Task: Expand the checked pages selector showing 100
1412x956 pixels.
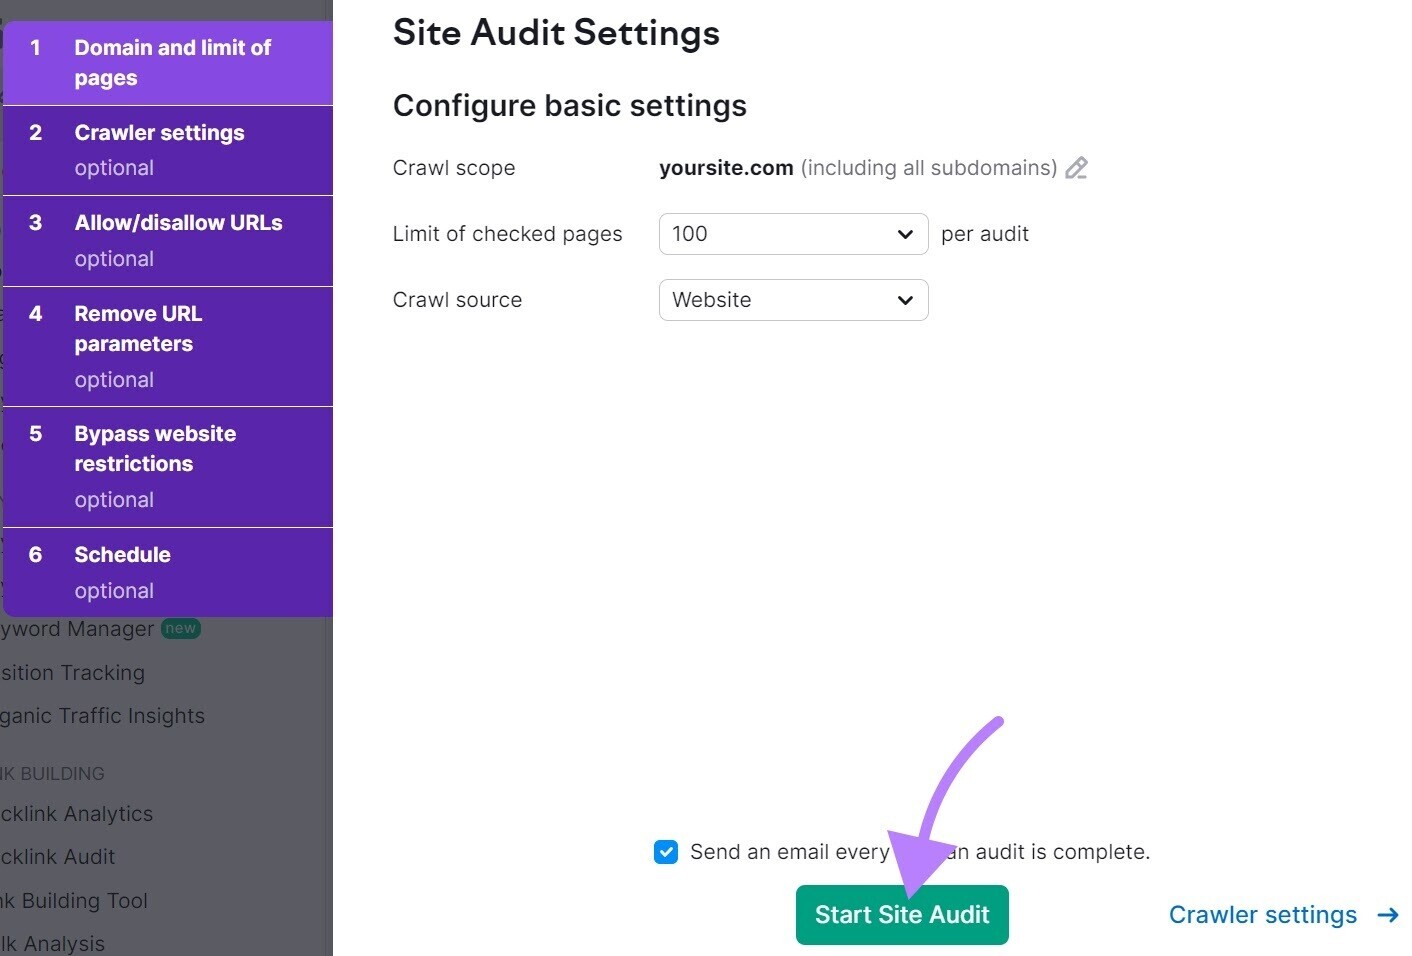Action: tap(793, 234)
